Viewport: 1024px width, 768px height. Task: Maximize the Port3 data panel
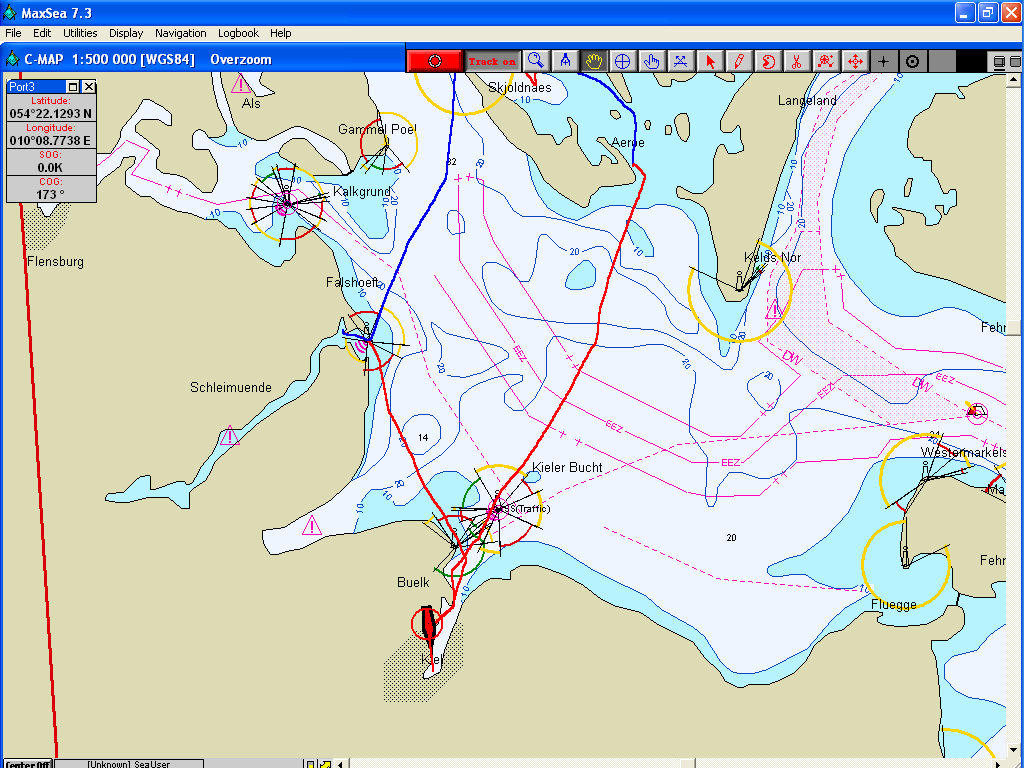tap(73, 87)
